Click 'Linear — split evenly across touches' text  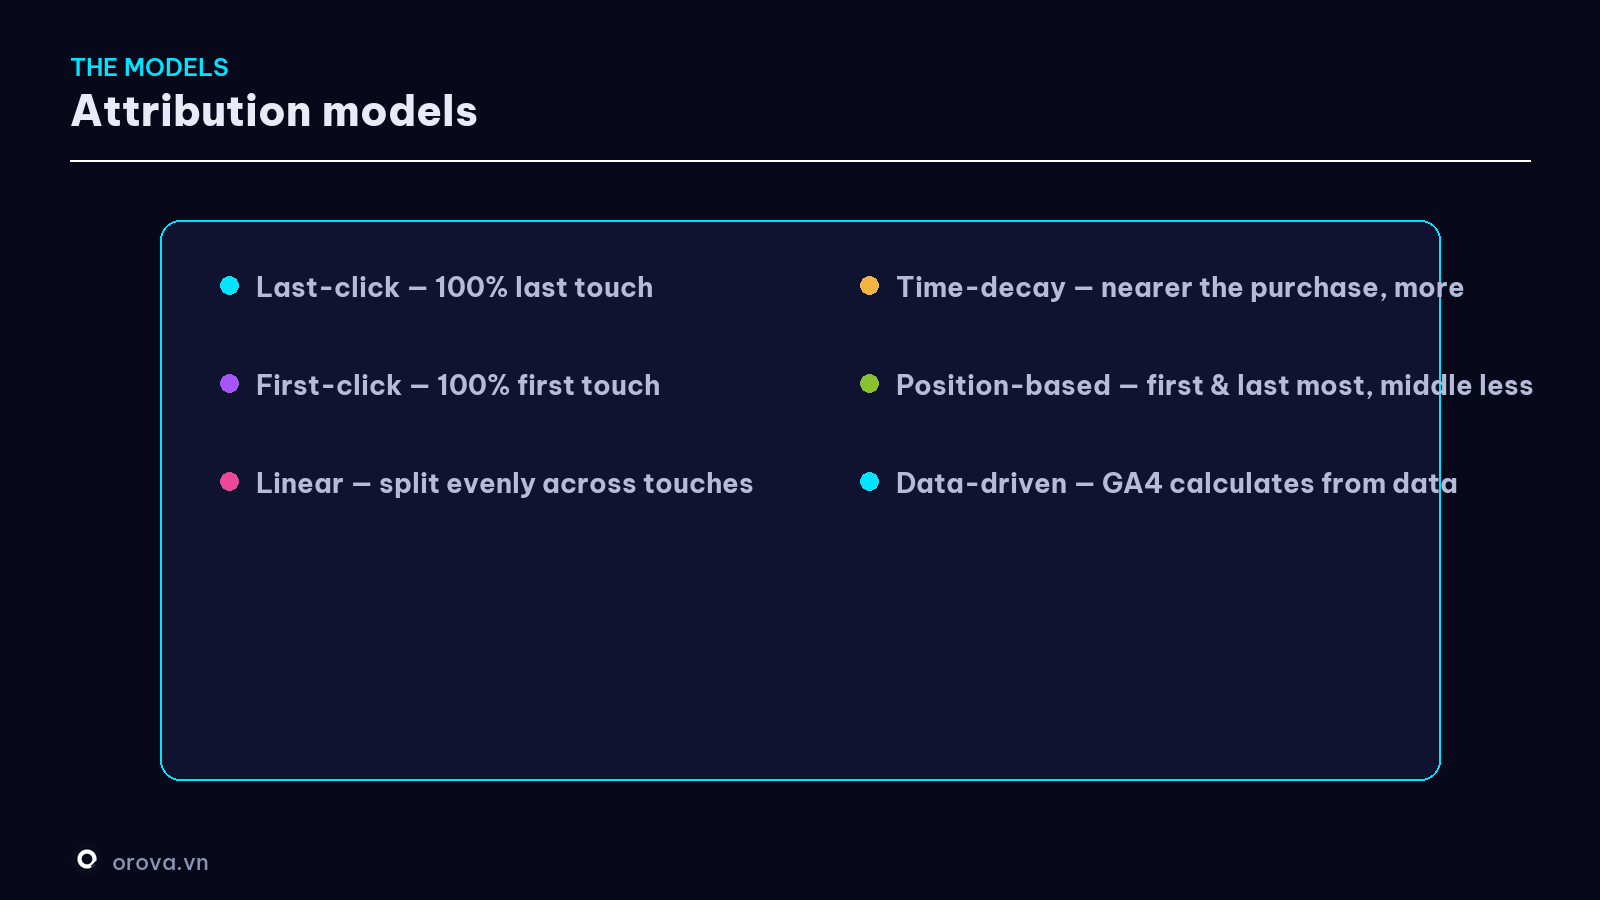coord(504,484)
